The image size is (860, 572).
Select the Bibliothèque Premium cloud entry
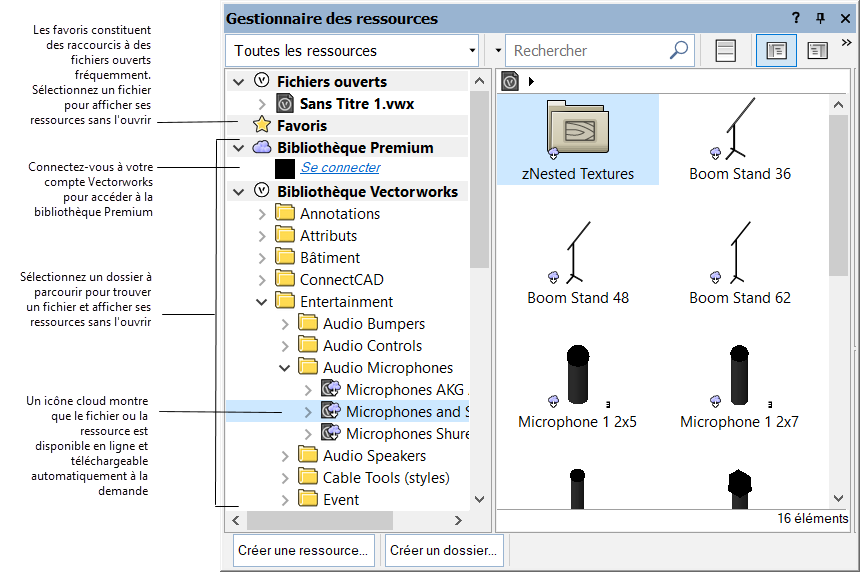354,147
